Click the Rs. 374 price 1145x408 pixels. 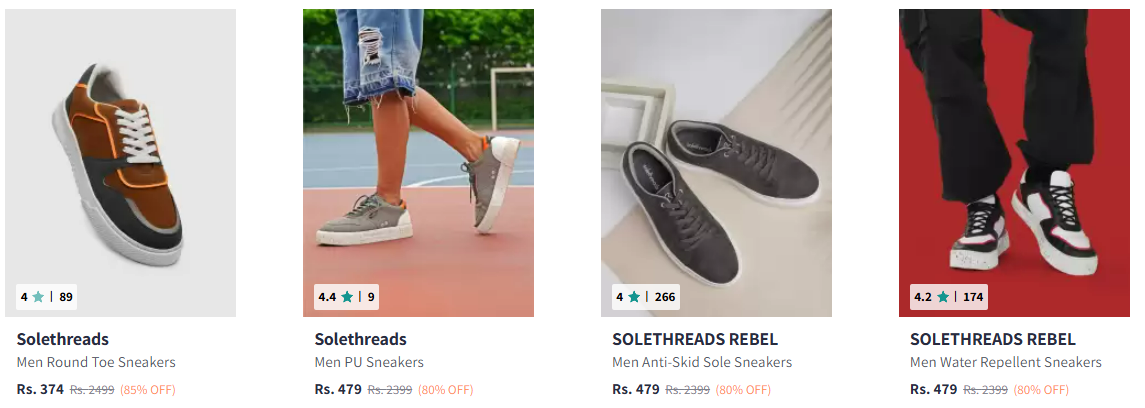pyautogui.click(x=40, y=390)
